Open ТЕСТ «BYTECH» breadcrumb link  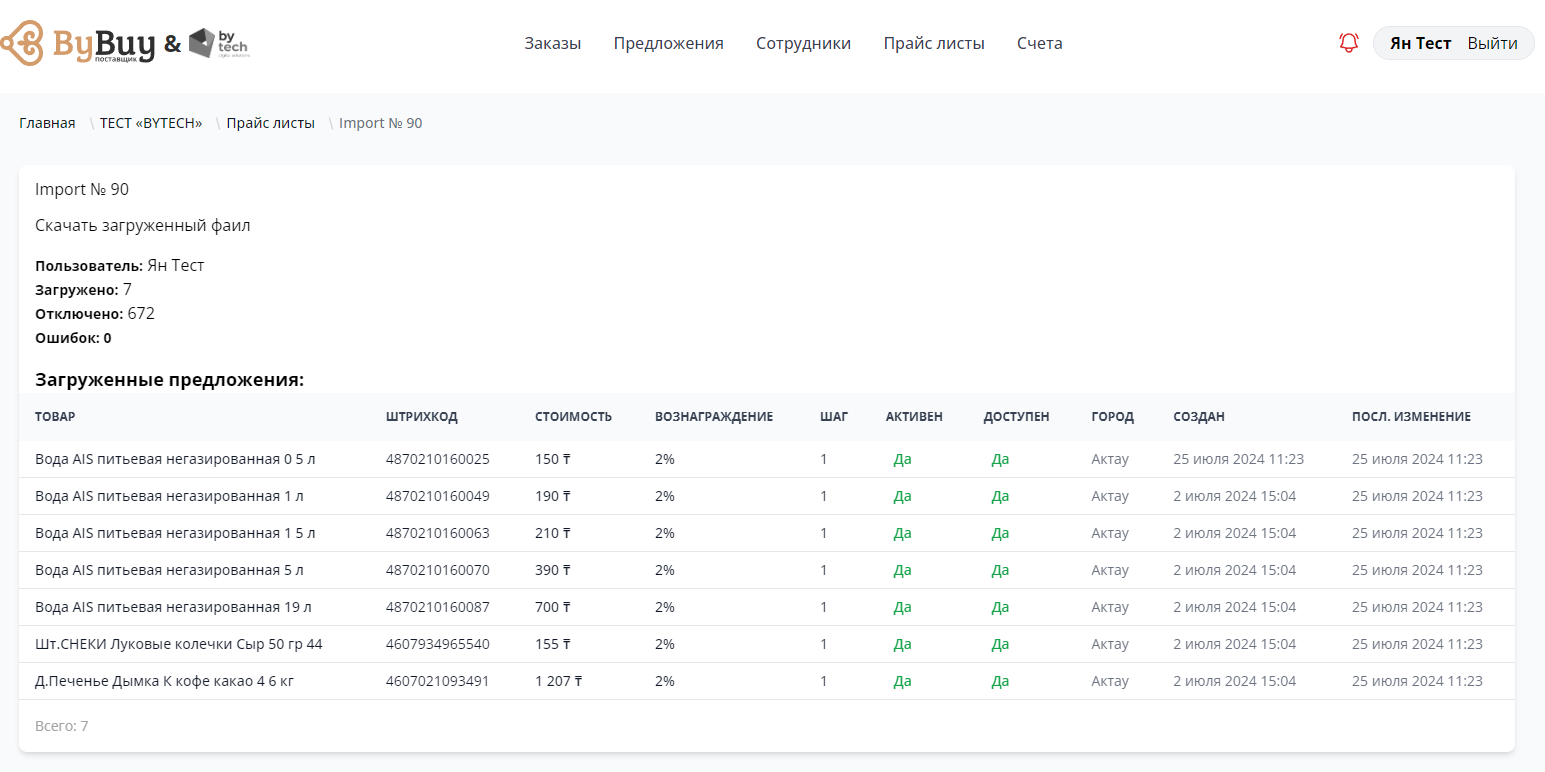click(x=151, y=123)
